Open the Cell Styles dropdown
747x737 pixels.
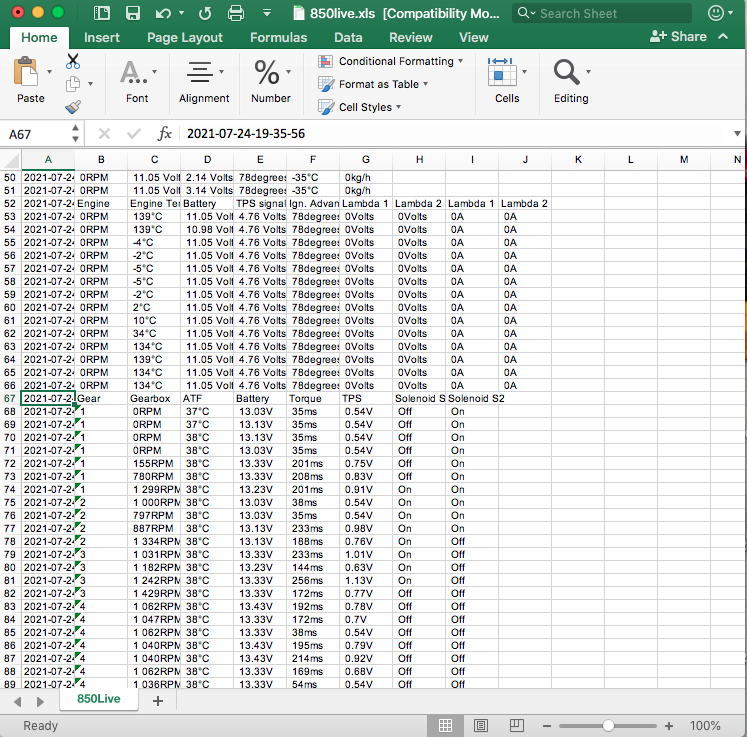point(361,107)
